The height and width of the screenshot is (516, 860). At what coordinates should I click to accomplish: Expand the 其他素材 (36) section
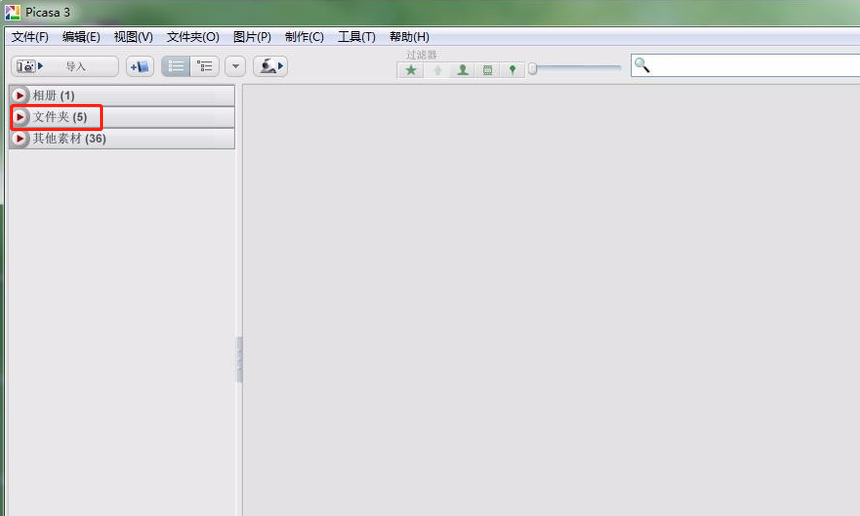(20, 139)
